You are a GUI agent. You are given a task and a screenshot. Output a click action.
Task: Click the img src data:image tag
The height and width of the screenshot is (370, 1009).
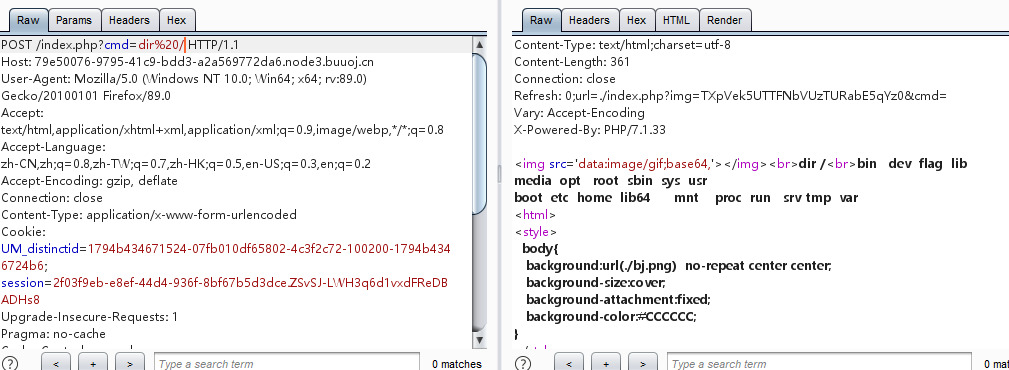[619, 163]
